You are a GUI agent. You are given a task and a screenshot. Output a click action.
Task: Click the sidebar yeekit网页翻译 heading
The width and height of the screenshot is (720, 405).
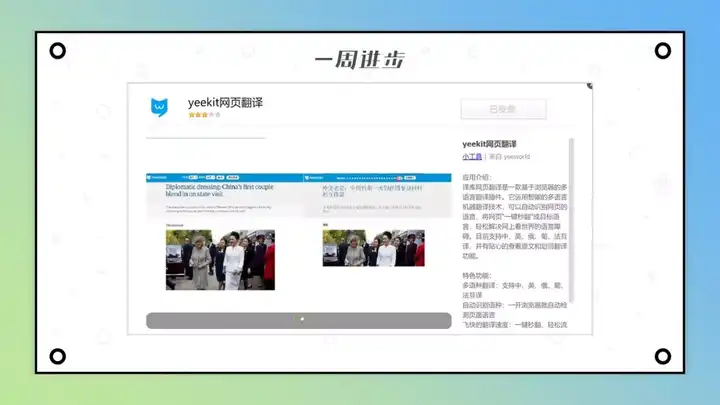click(489, 144)
